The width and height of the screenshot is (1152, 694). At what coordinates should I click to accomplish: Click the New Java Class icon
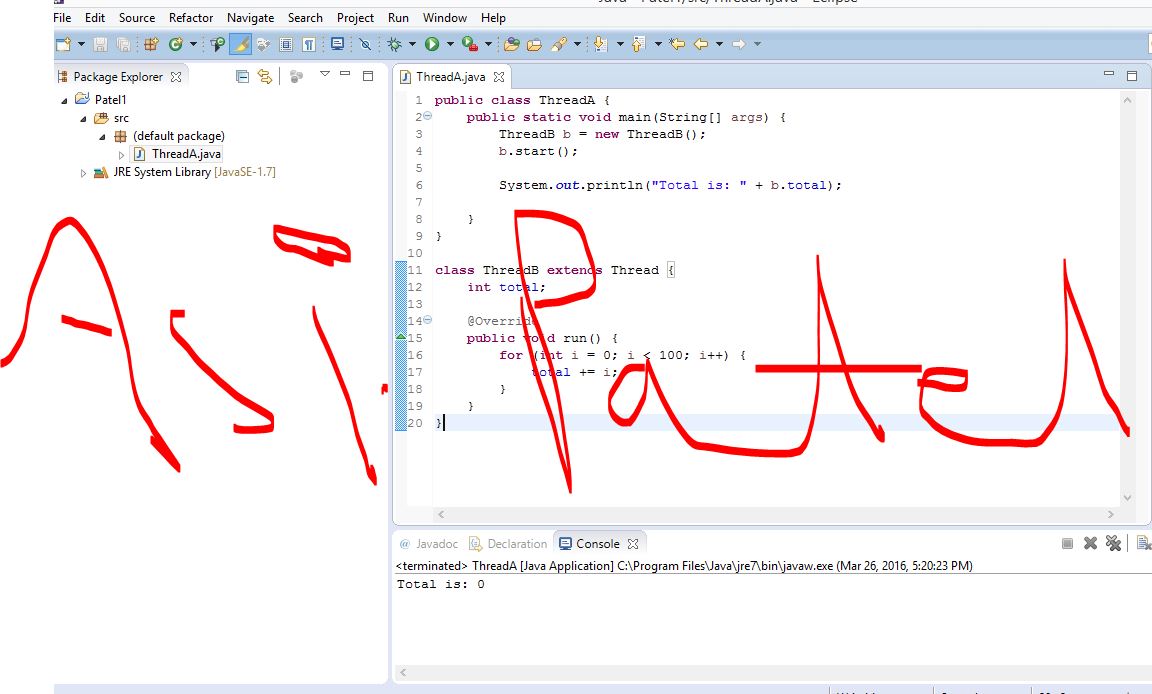click(175, 45)
